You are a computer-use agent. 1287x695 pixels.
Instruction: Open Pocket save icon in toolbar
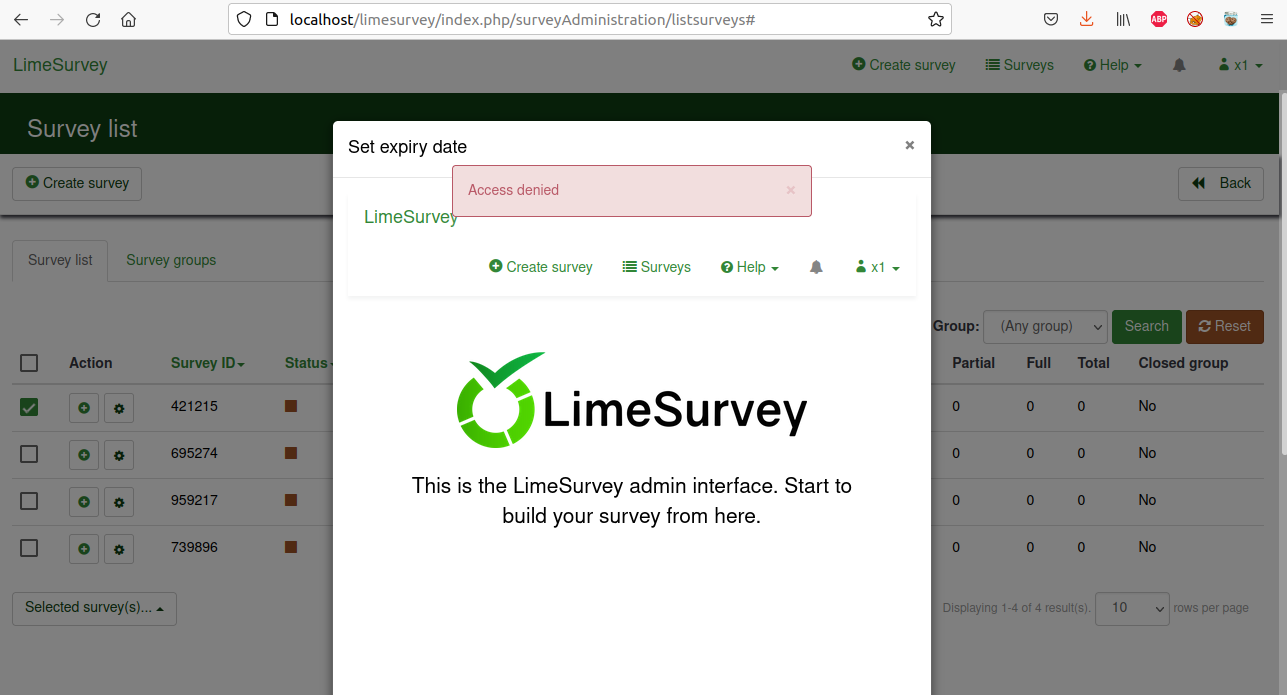[1051, 19]
